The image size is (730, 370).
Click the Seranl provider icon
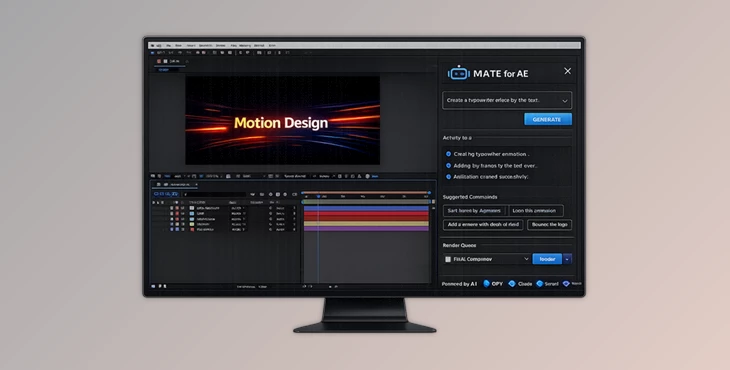540,283
